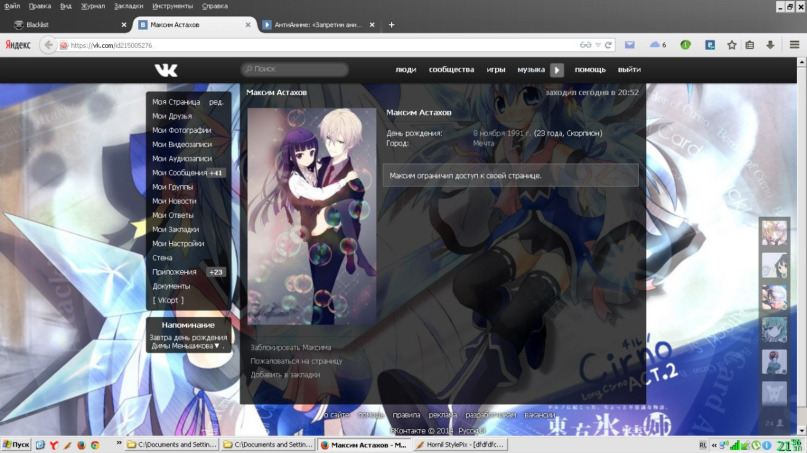Open [ VKopt ] settings in sidebar
The image size is (807, 453).
168,300
